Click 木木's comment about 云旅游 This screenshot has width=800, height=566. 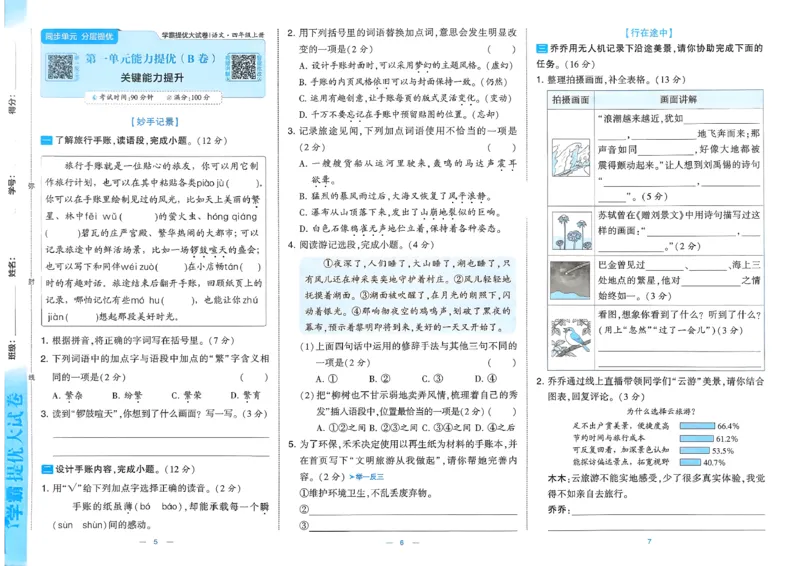656,486
